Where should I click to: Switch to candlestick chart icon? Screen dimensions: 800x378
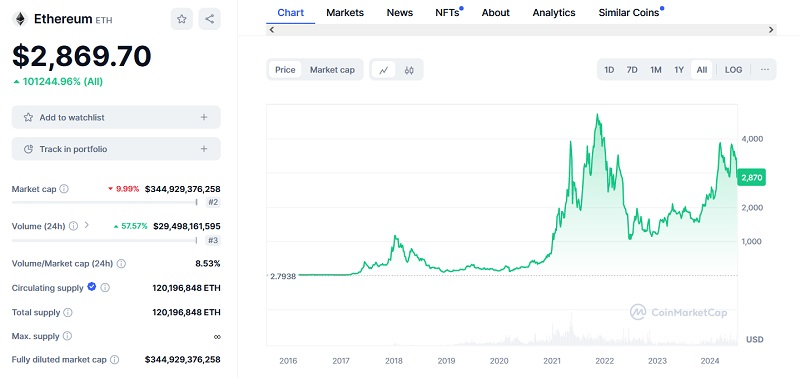(409, 70)
